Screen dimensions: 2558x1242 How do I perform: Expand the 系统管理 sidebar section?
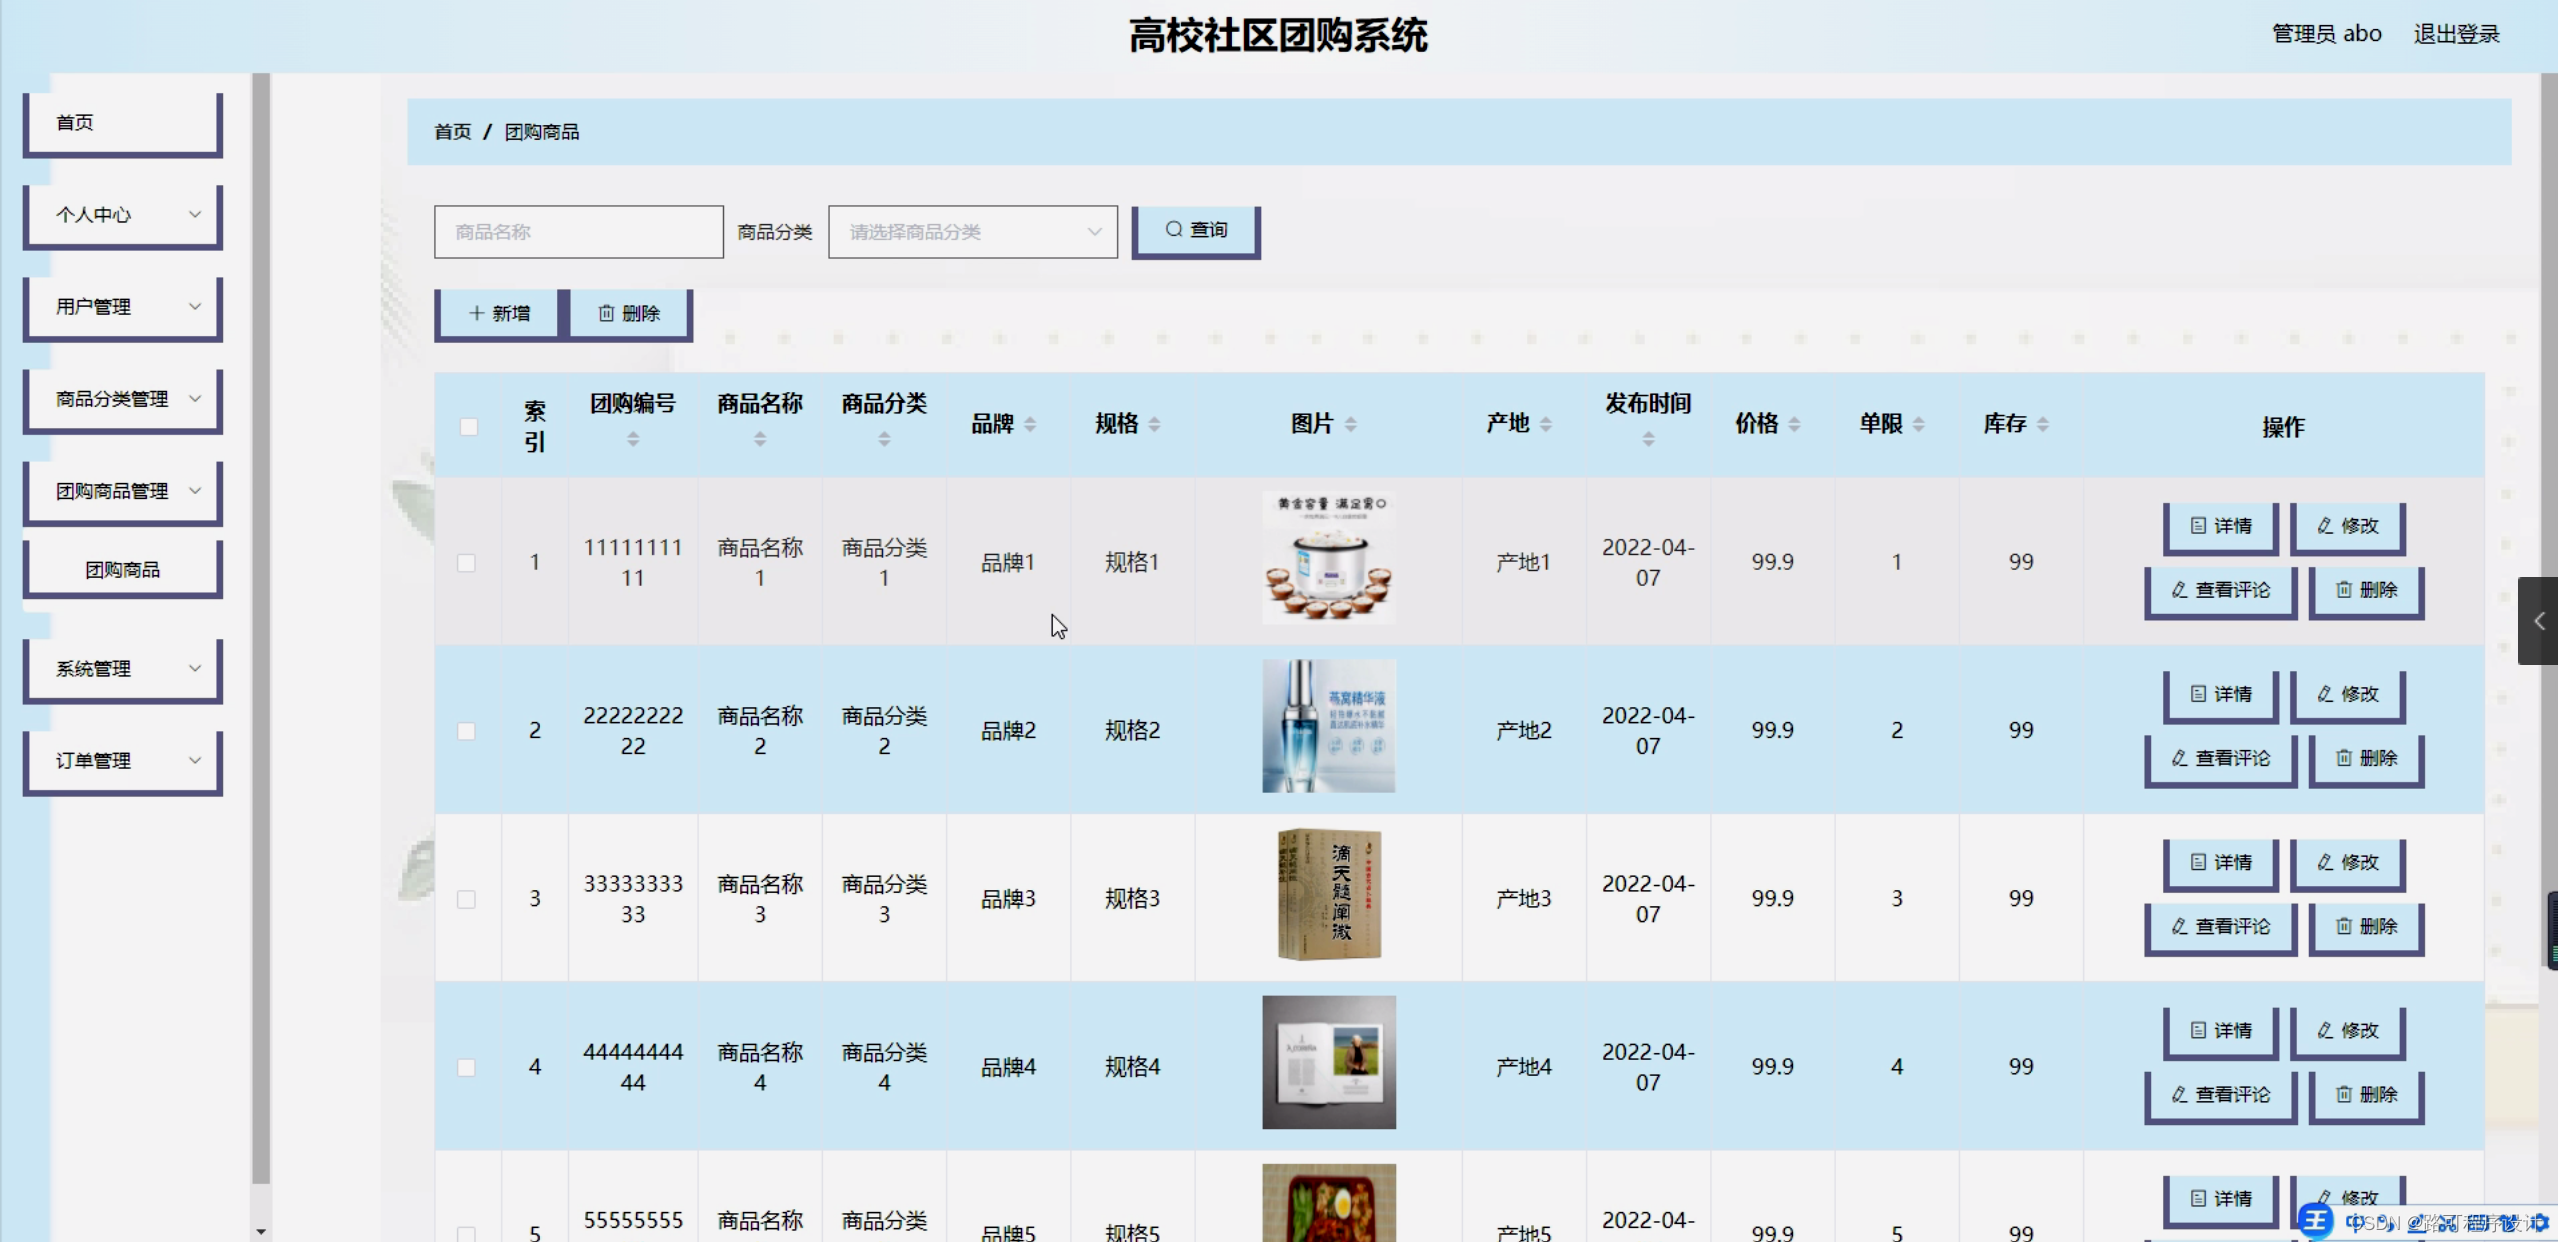(x=120, y=669)
